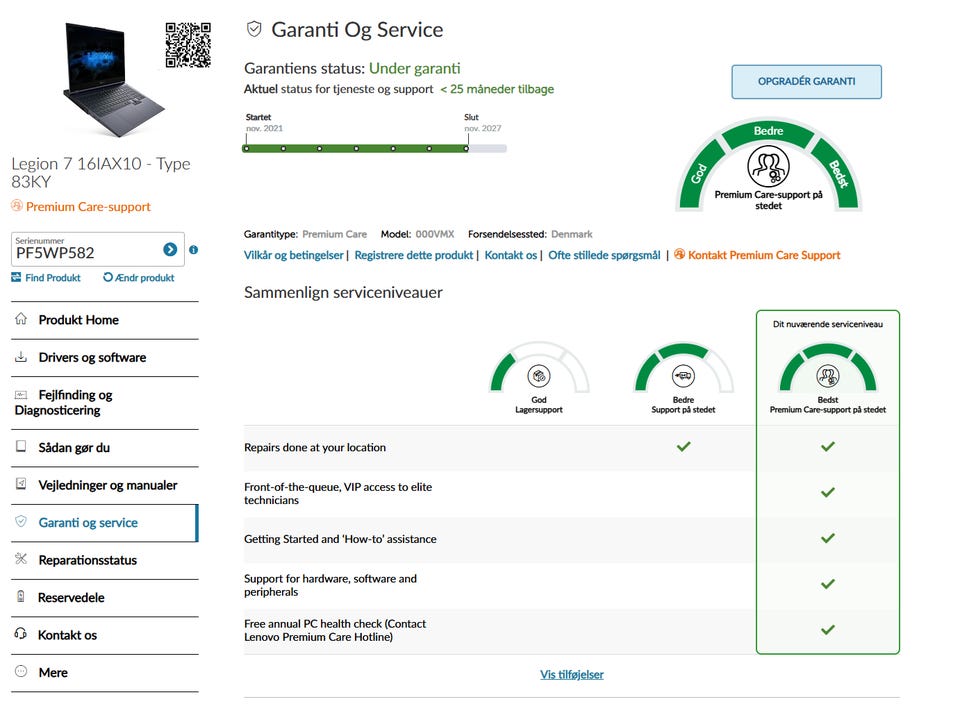The width and height of the screenshot is (960, 704).
Task: Click the Premium Care icon in large gauge
Action: (x=768, y=166)
